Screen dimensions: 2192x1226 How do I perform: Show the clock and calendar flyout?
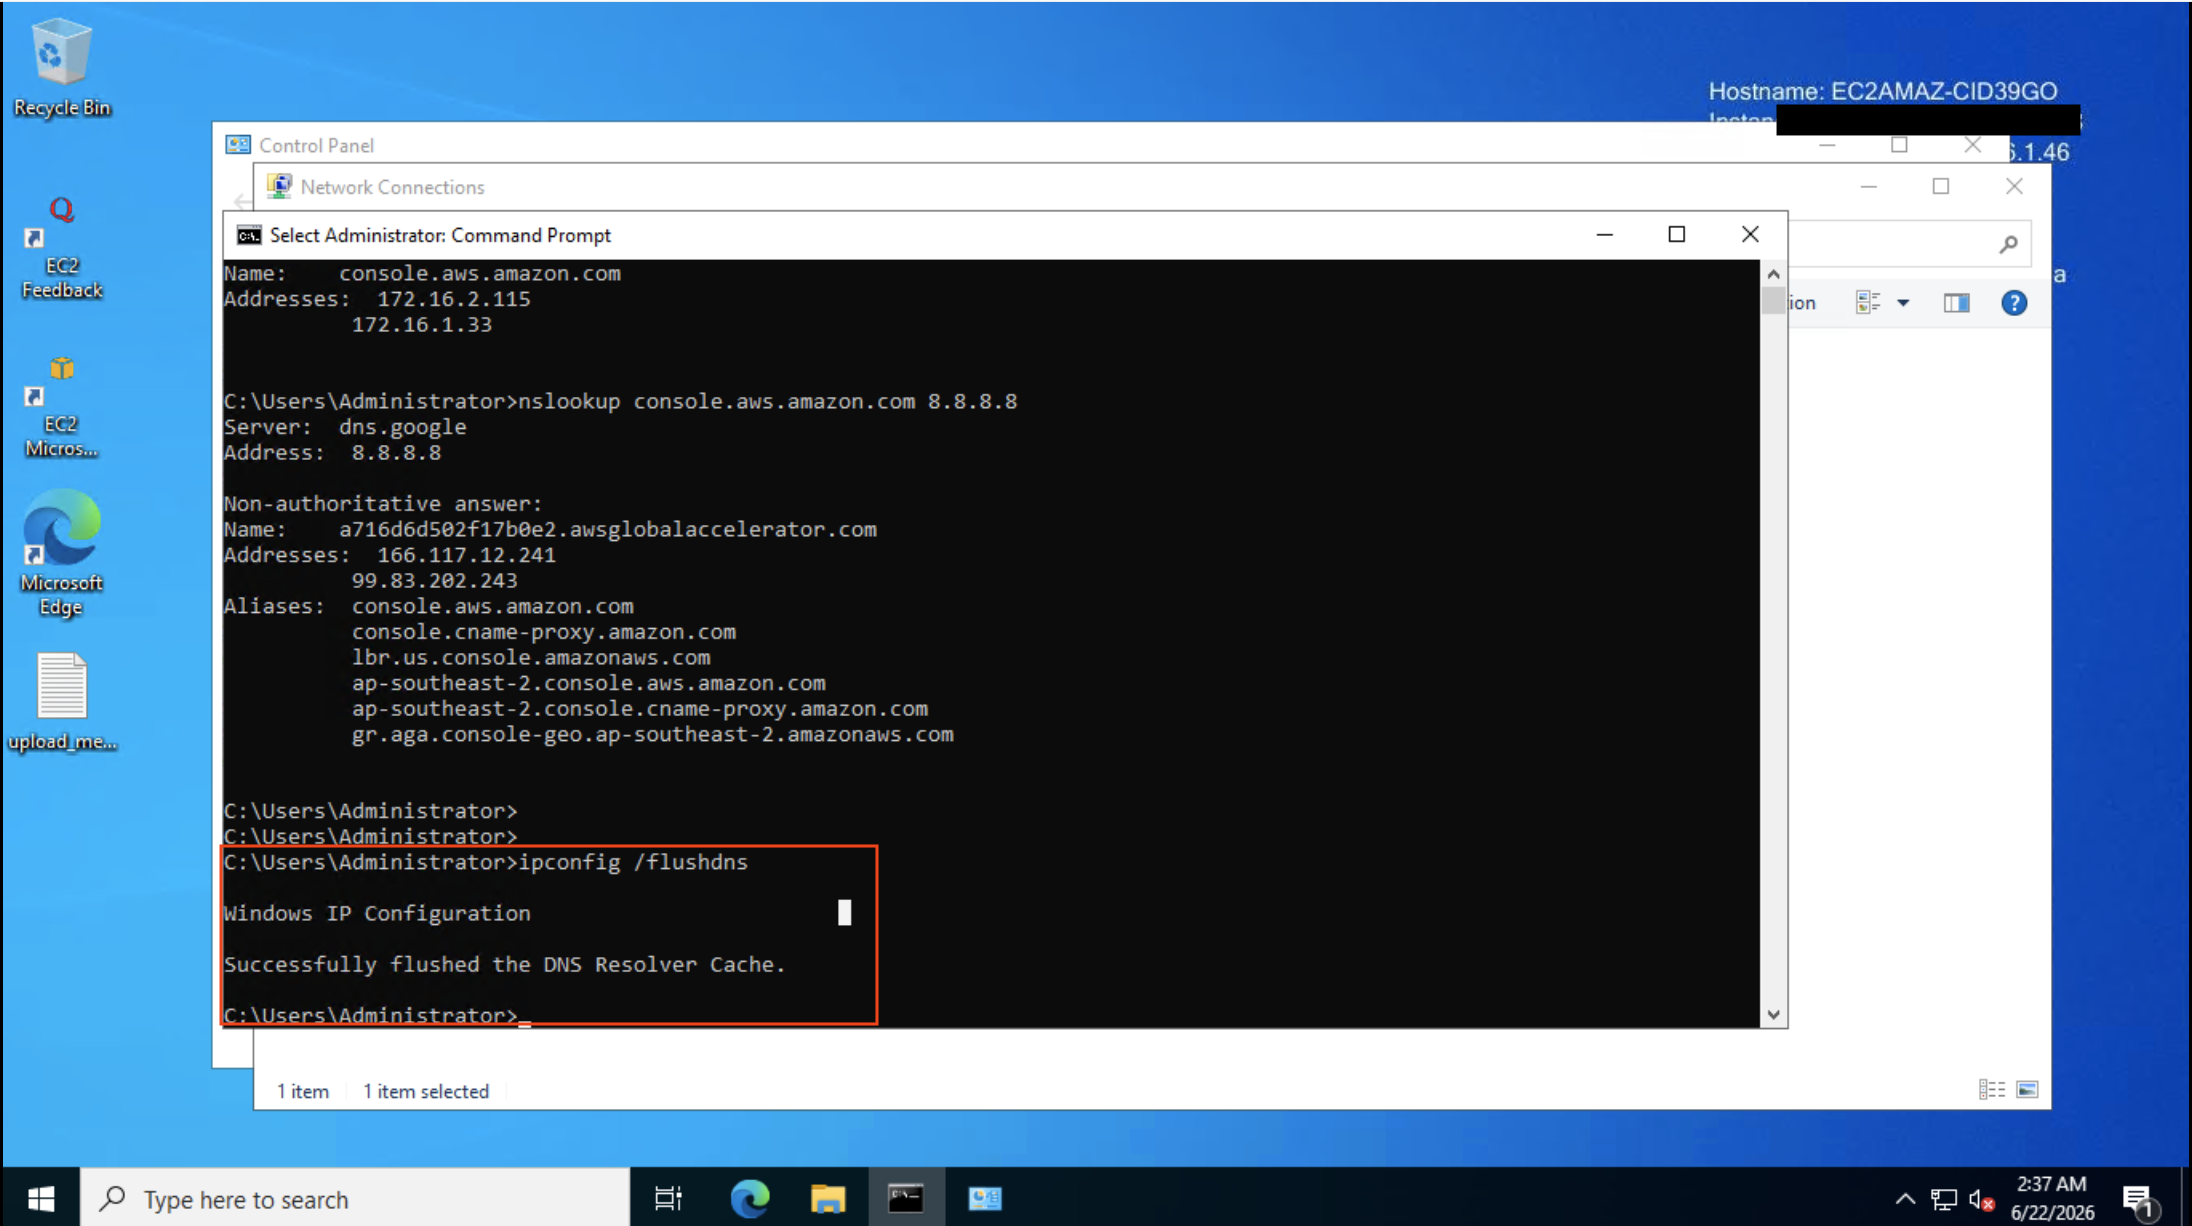(2052, 1198)
